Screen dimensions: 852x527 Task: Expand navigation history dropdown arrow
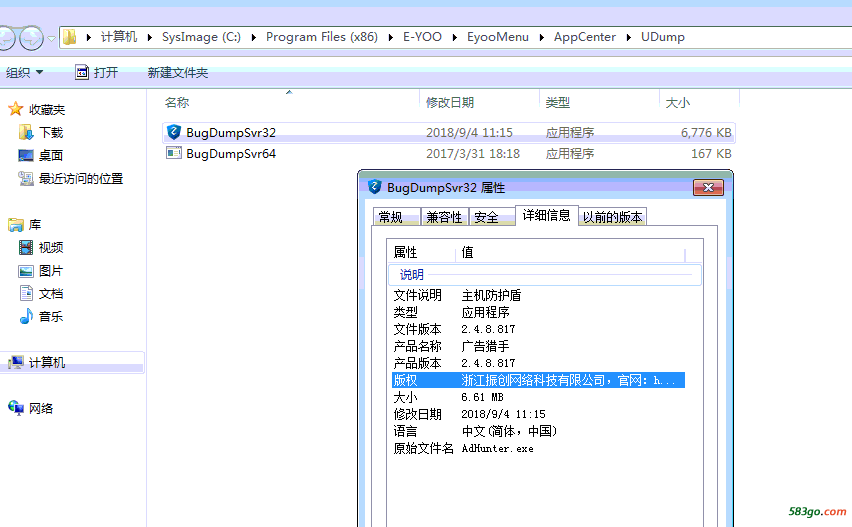tap(51, 38)
